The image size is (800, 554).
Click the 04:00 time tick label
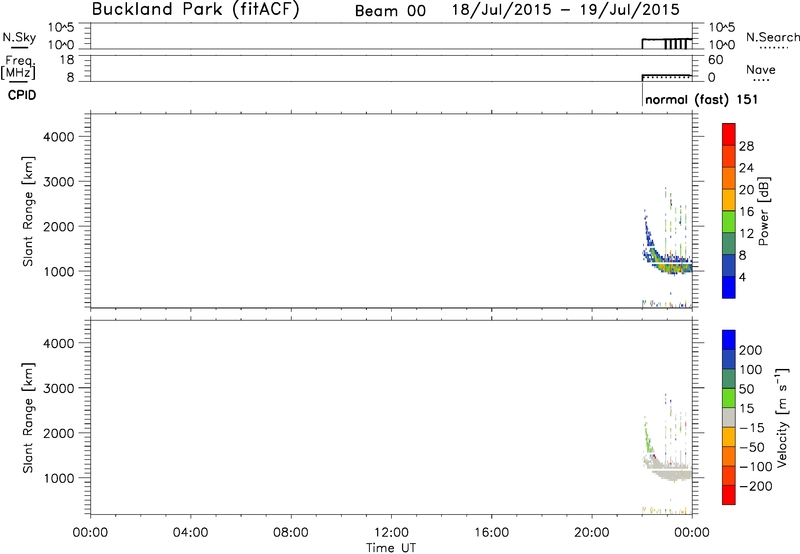point(190,533)
